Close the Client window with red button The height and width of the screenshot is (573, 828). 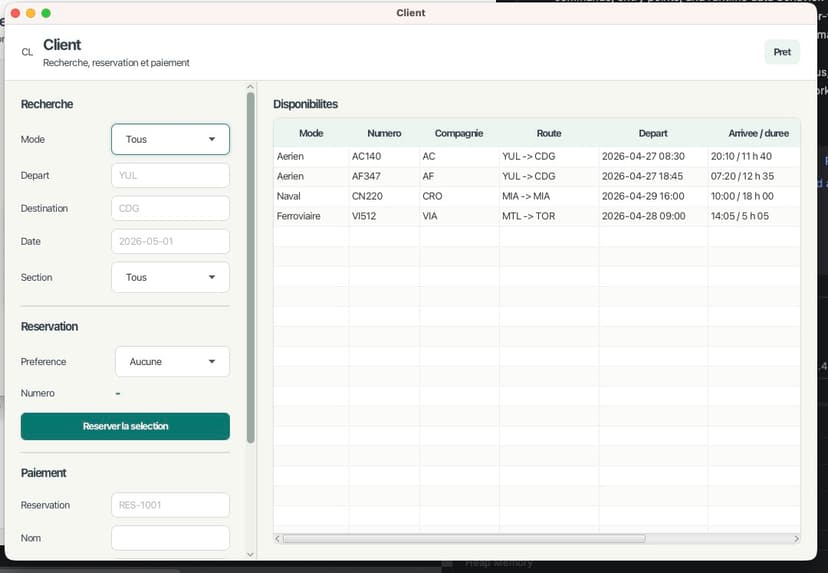point(15,13)
